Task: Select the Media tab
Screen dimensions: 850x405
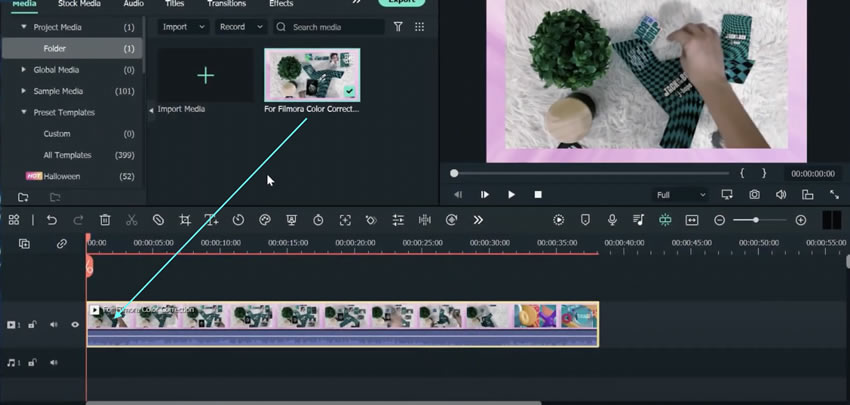Action: tap(24, 4)
